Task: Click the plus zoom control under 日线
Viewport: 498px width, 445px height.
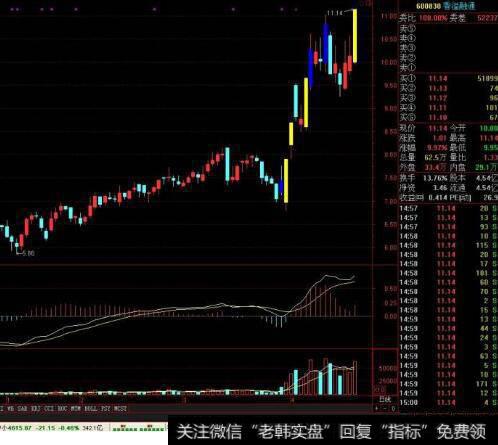Action: point(377,408)
